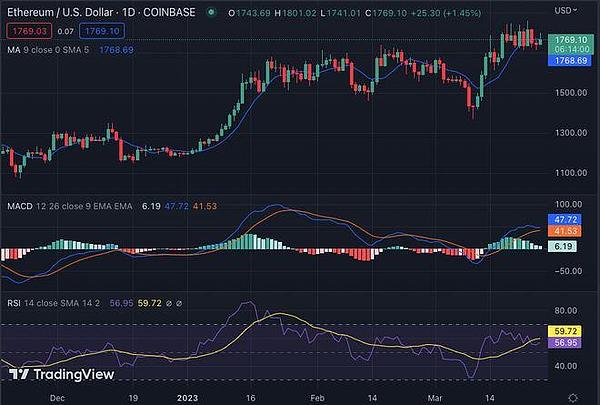600x405 pixels.
Task: Click the first RSI legend empty-value circle icon
Action: pyautogui.click(x=169, y=304)
